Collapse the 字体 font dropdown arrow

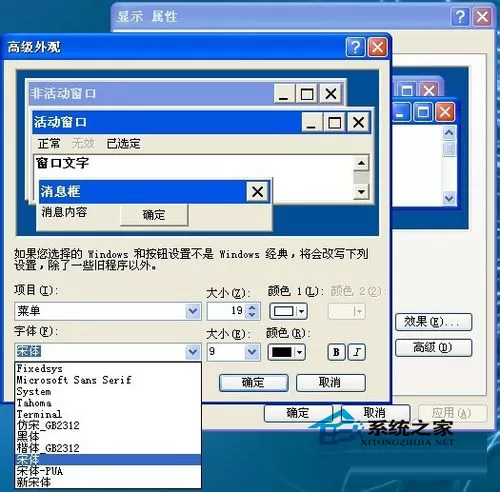coord(193,352)
